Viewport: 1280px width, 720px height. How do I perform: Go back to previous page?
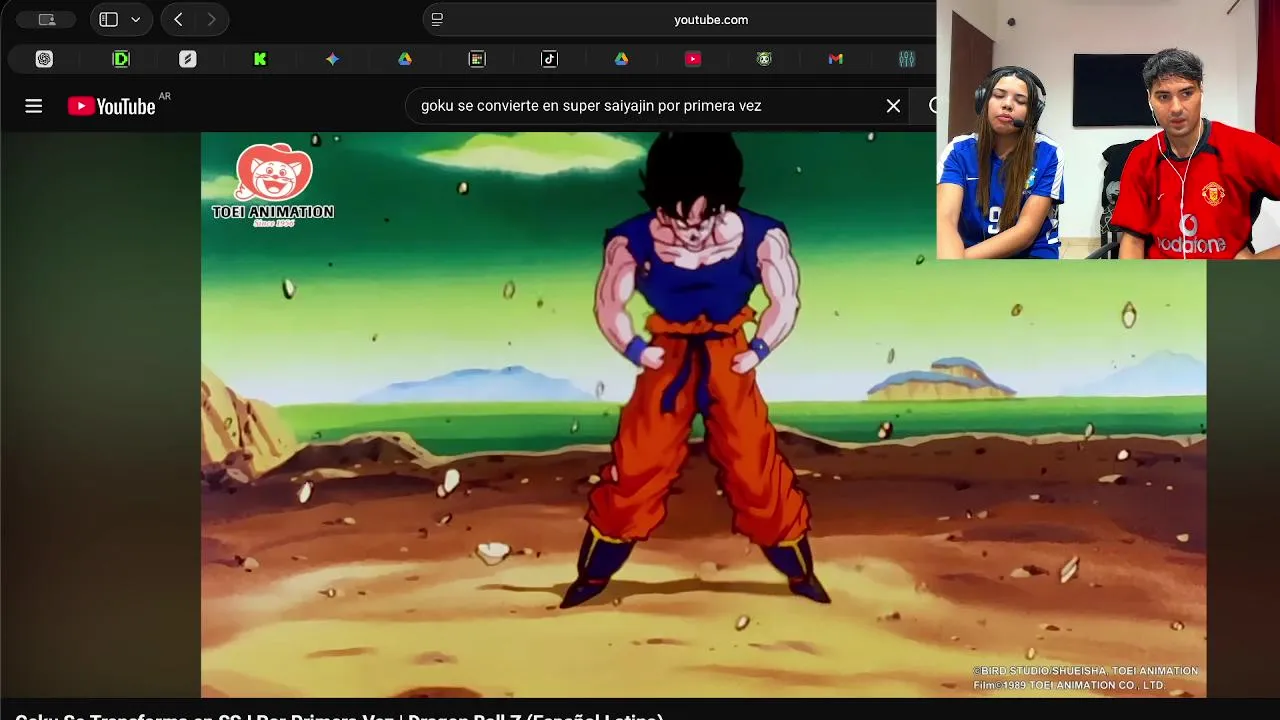(x=178, y=20)
